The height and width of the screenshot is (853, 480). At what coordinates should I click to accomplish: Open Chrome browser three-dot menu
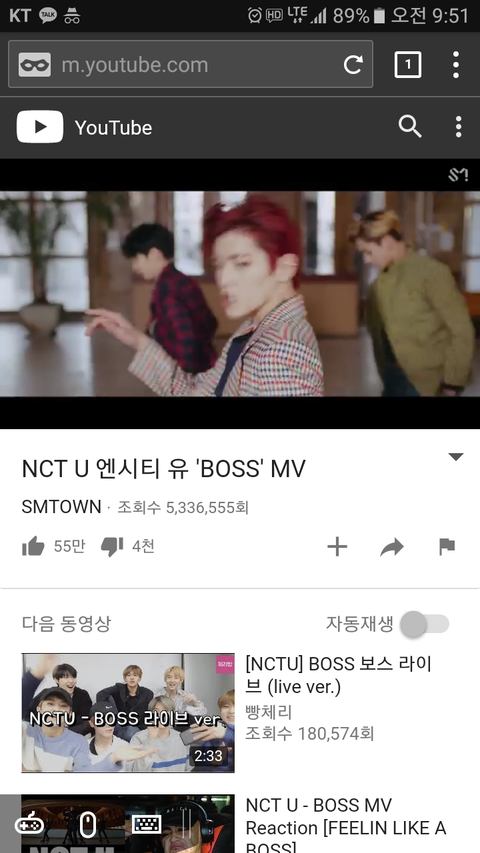(456, 65)
